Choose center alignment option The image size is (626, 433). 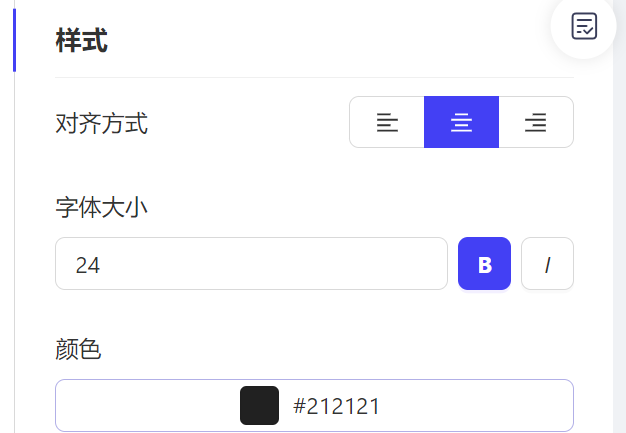[x=461, y=122]
